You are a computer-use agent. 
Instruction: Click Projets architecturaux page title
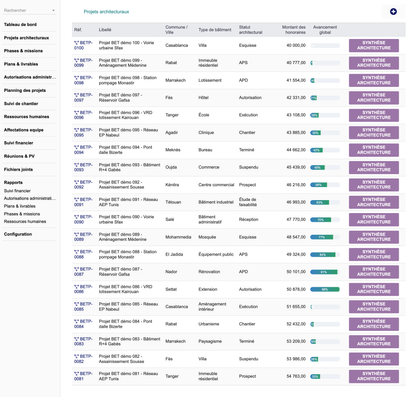106,12
